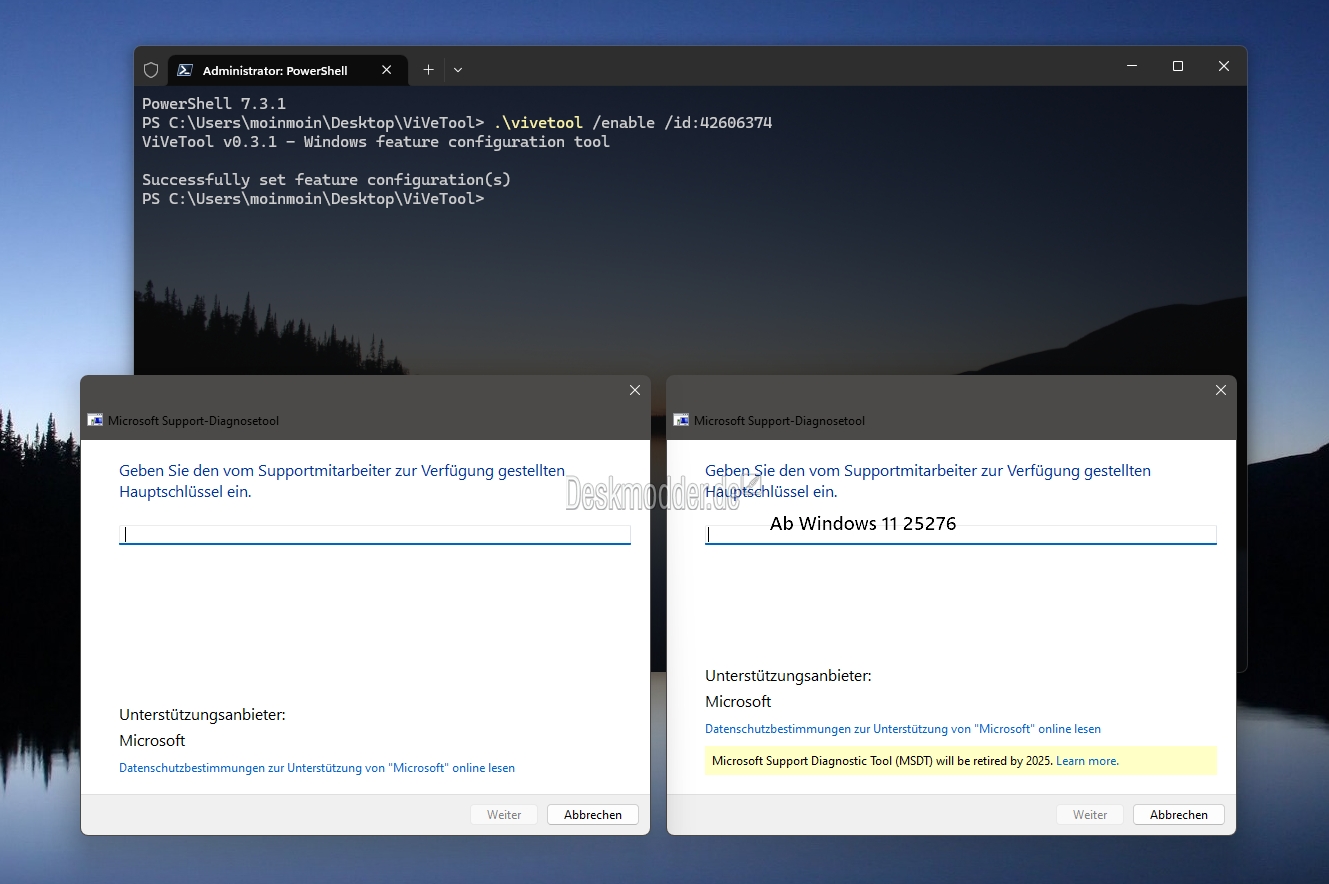Screen dimensions: 1329x884
Task: Click 'Microsoft' provider name in left dialog
Action: [x=152, y=741]
